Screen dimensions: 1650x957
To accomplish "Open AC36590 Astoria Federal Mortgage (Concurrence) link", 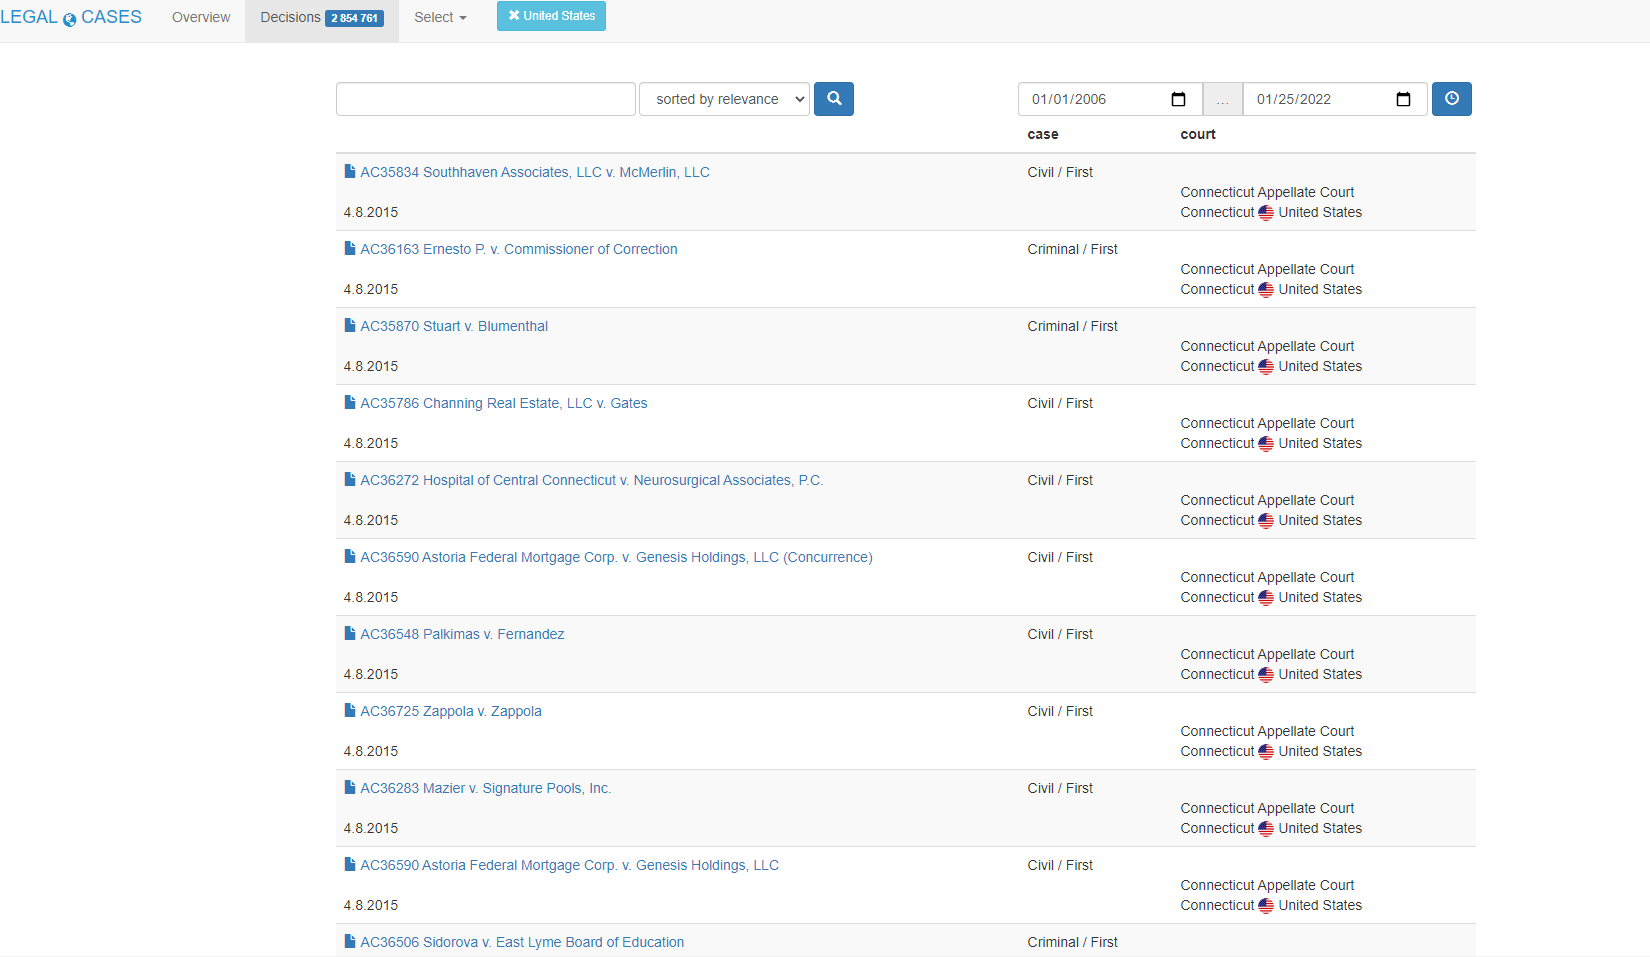I will [616, 557].
